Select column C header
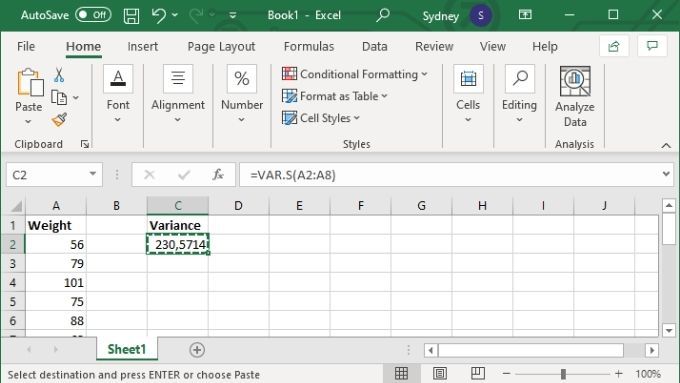 point(178,206)
